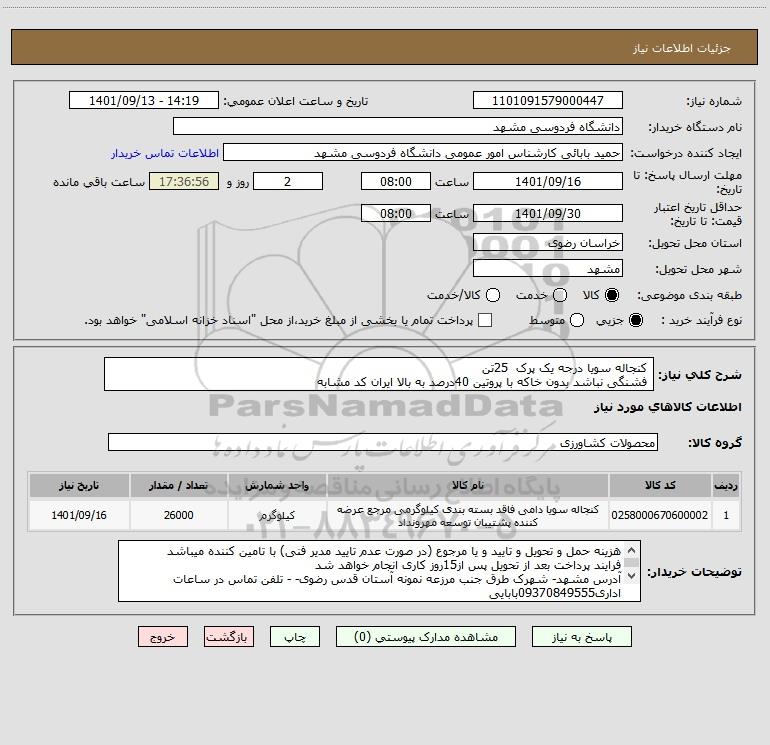Viewport: 770px width, 745px height.
Task: Click the quantity 26000 cell
Action: coord(179,515)
